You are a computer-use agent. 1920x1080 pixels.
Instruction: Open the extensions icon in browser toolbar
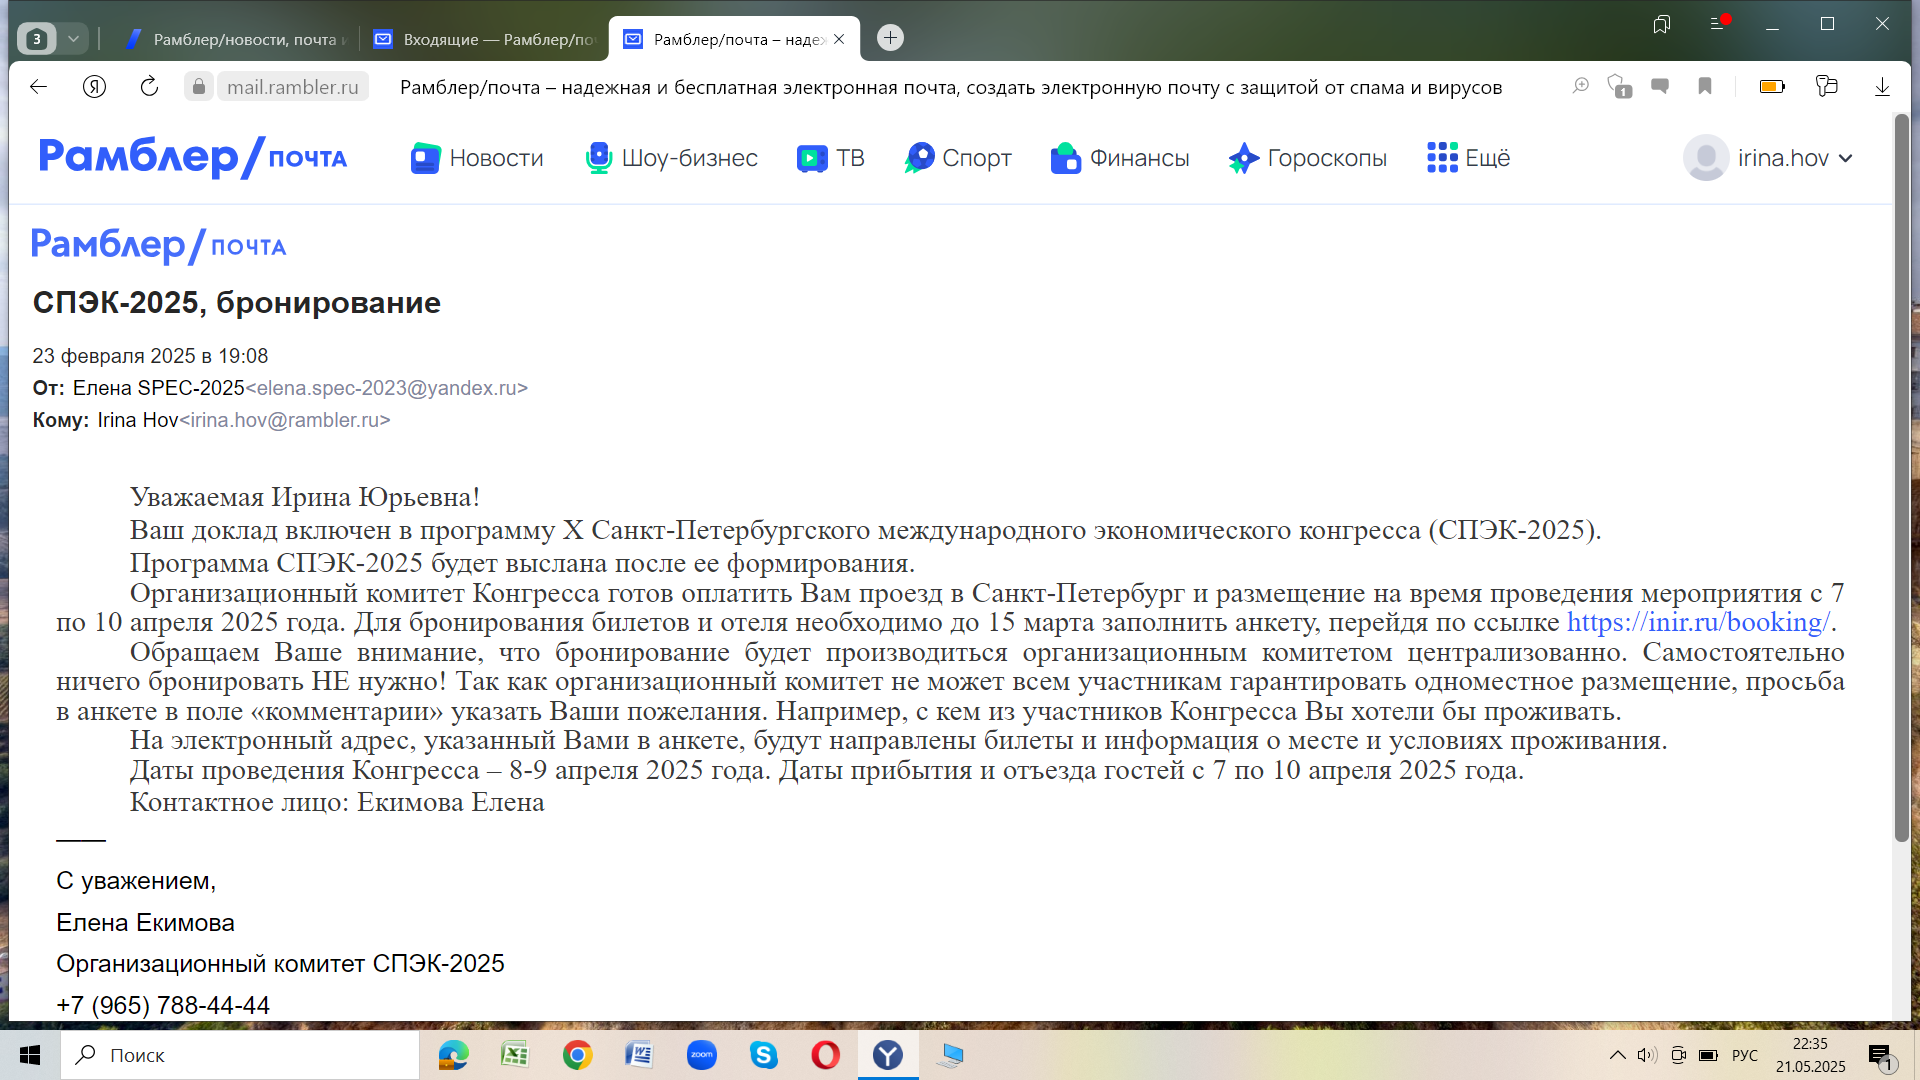[x=1827, y=87]
